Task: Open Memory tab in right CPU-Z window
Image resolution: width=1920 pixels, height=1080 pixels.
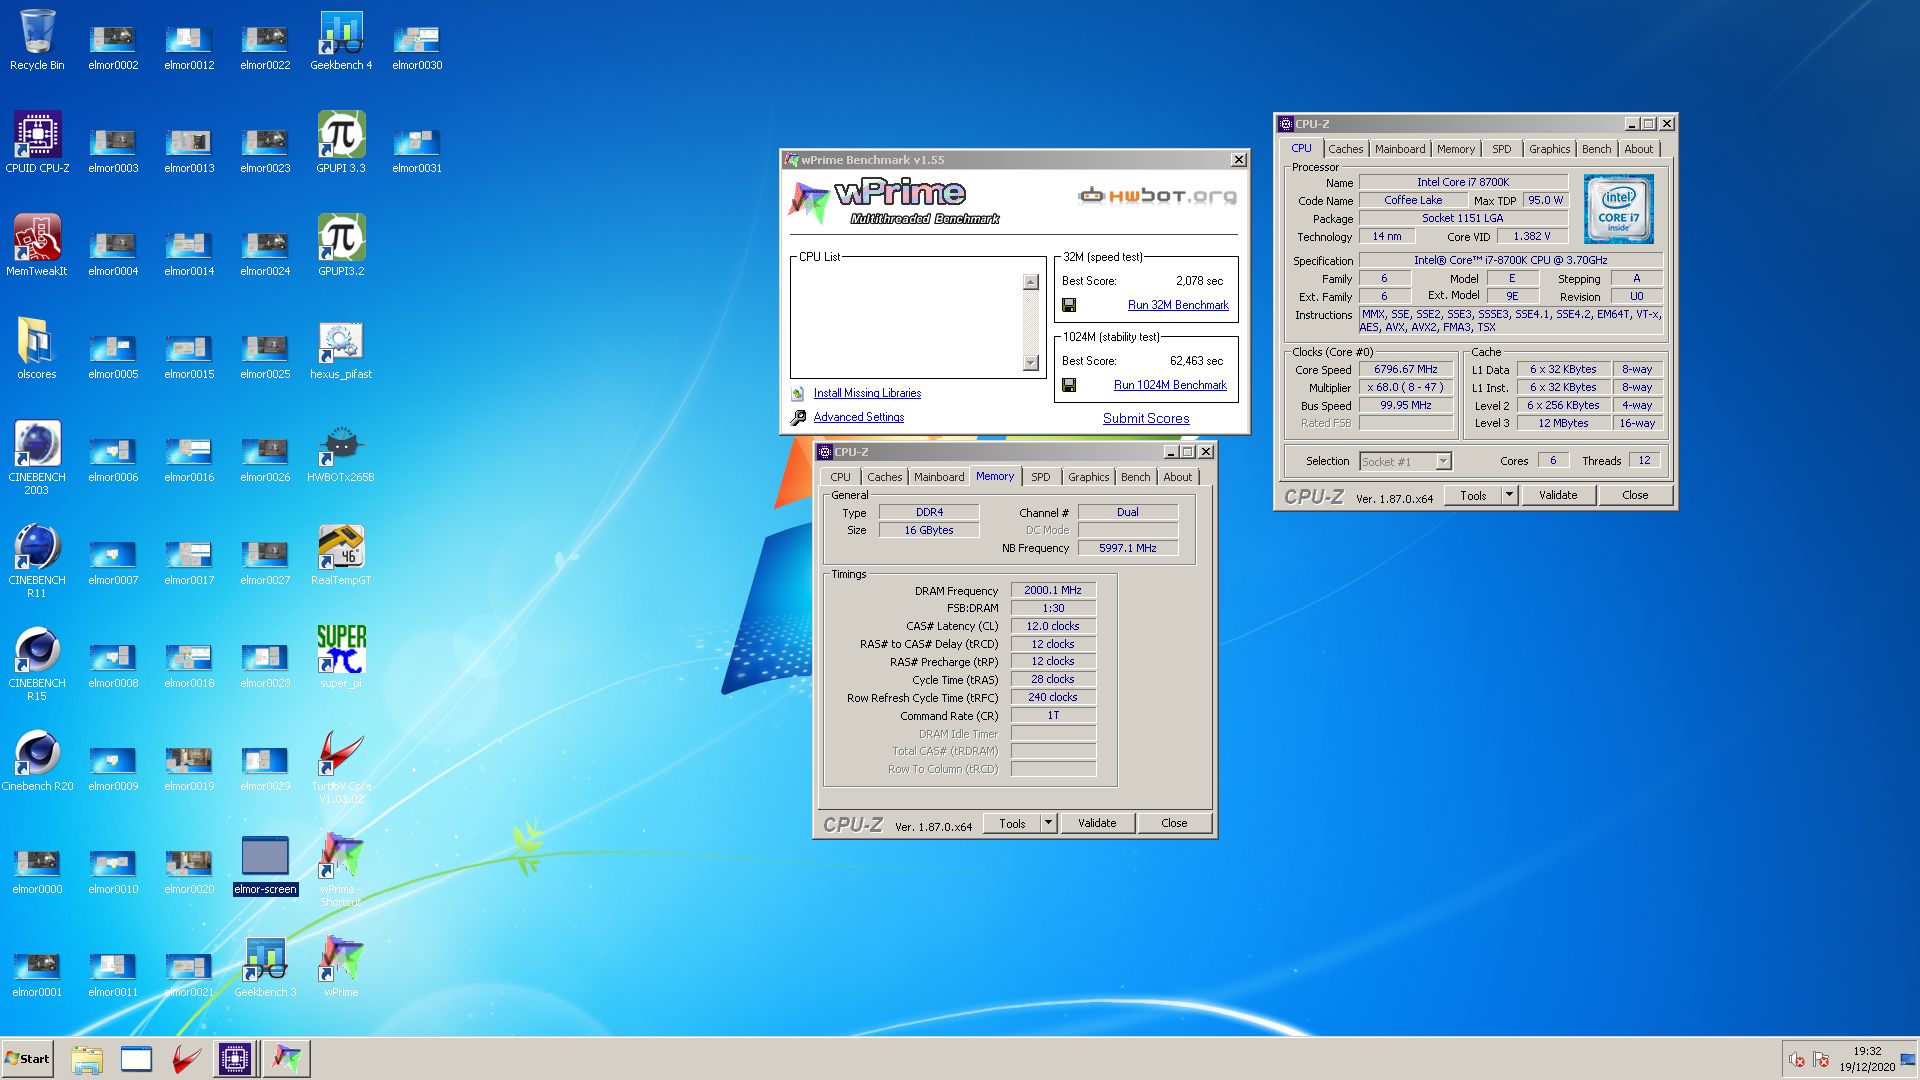Action: point(1455,149)
